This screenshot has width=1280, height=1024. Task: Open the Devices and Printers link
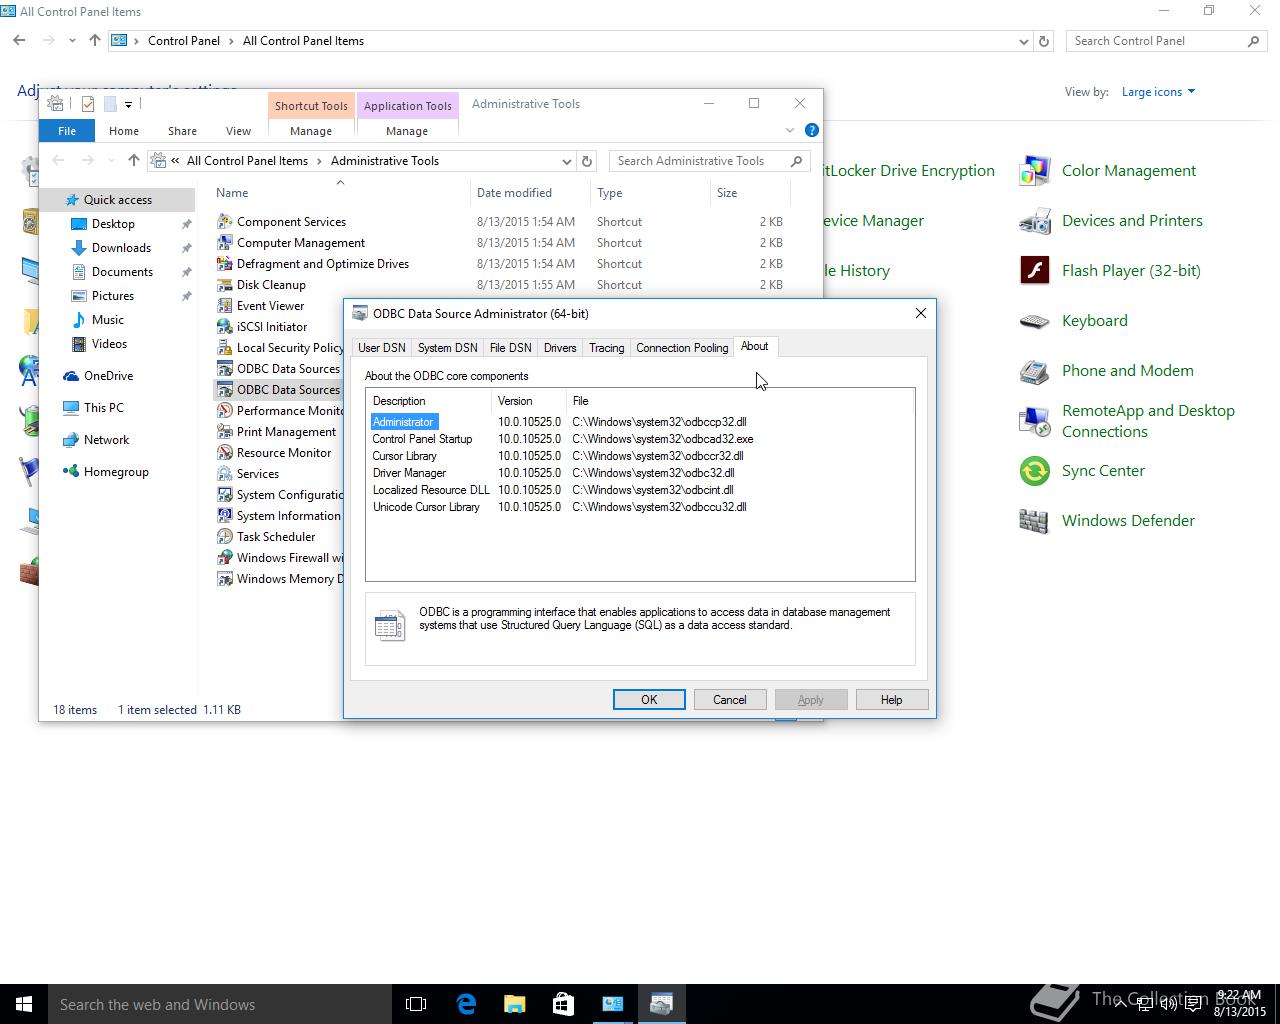[1132, 221]
